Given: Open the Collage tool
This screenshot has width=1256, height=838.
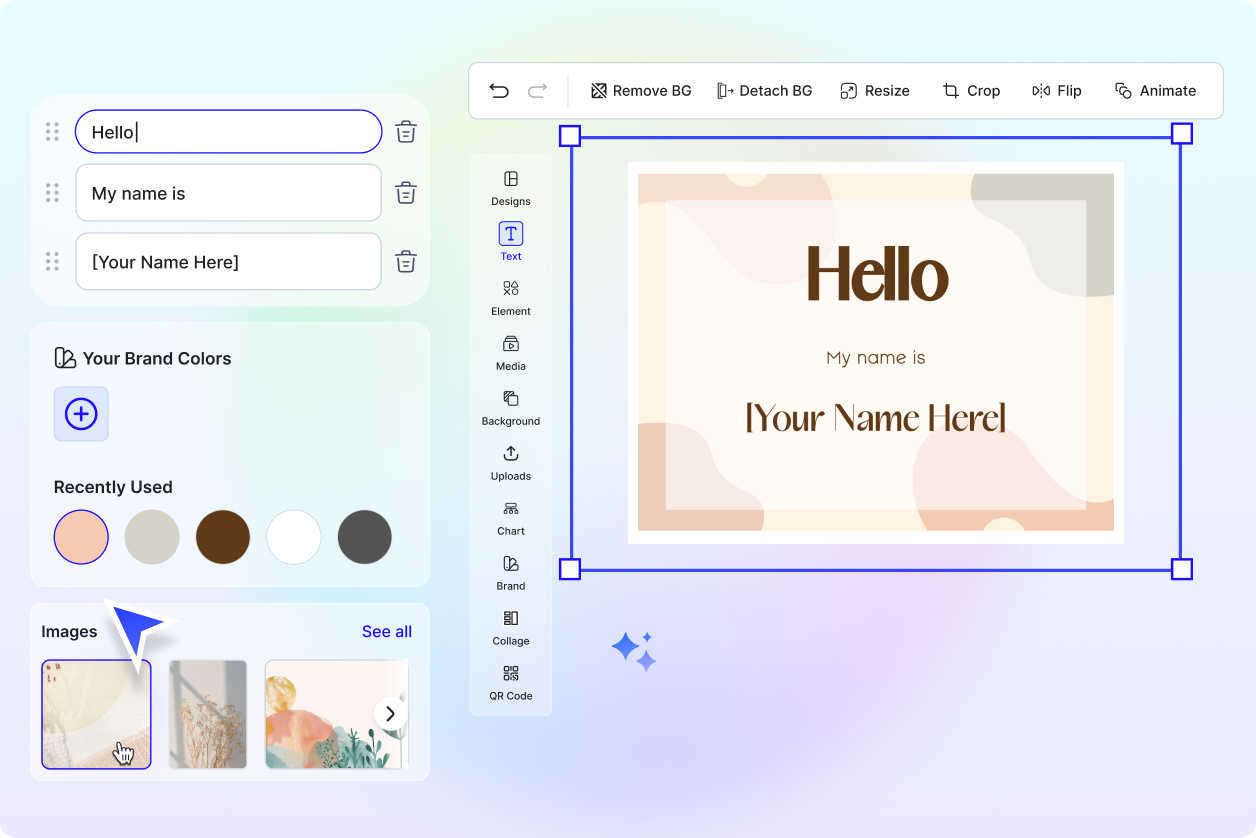Looking at the screenshot, I should [x=511, y=628].
